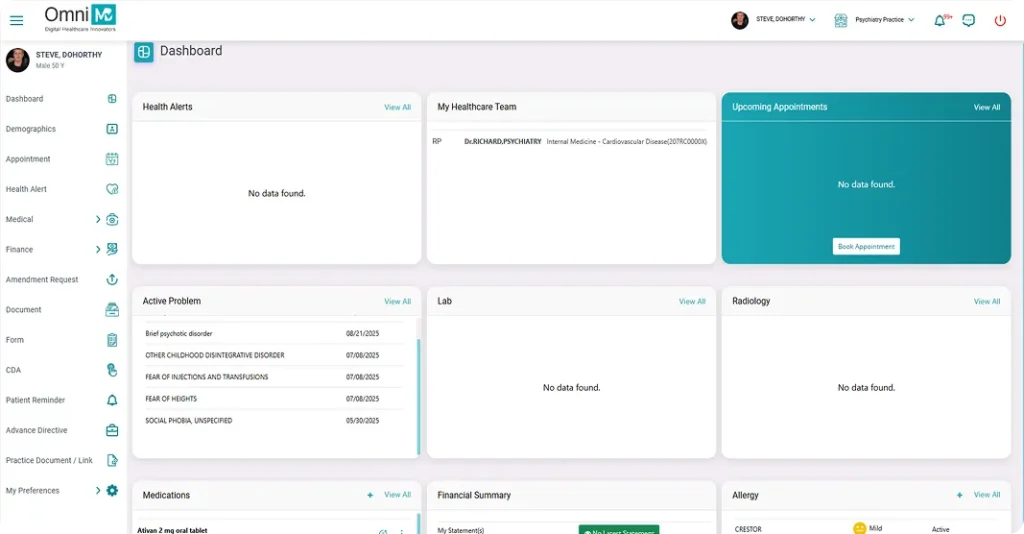
Task: Click the Book Appointment button
Action: click(866, 246)
